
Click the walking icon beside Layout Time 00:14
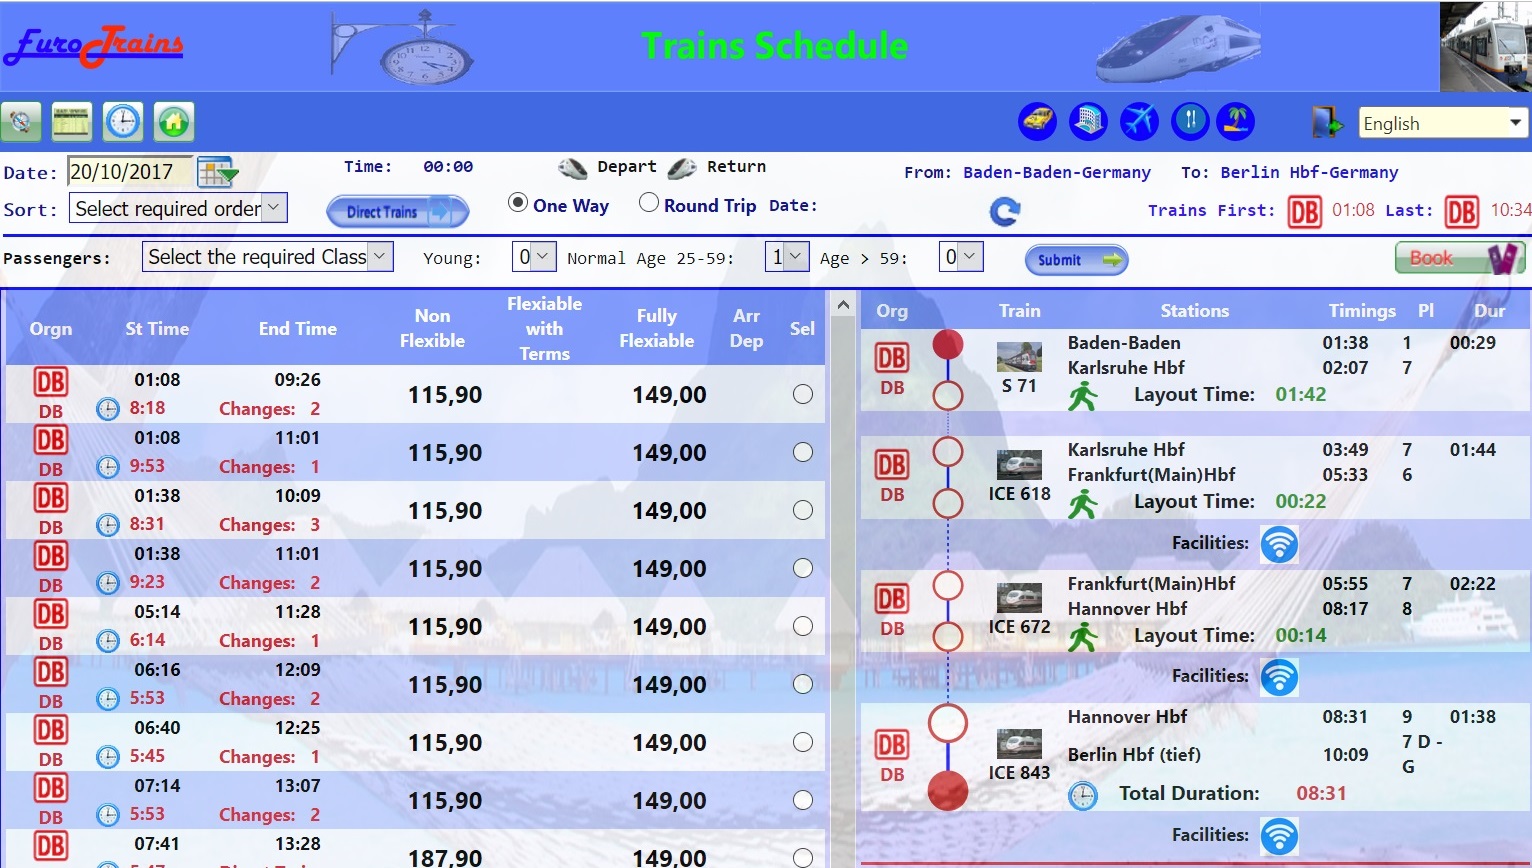[x=1083, y=637]
